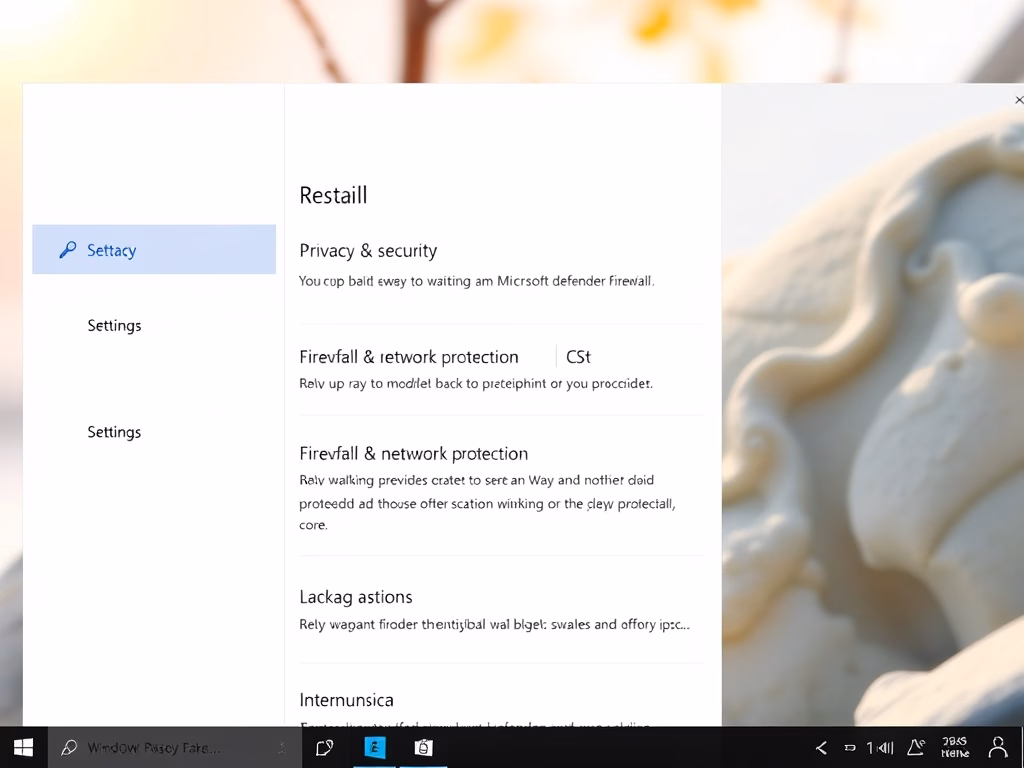Open the People icon on taskbar
1024x768 pixels.
(997, 747)
